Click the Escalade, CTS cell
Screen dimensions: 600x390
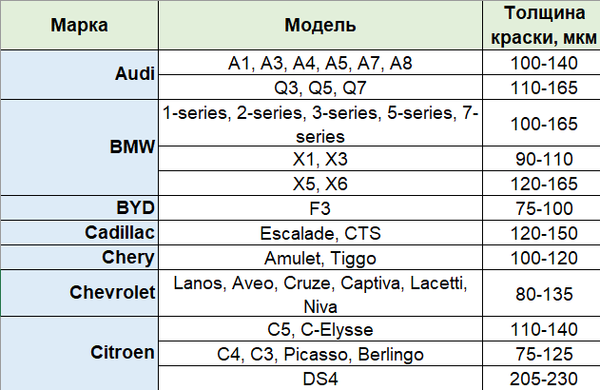tap(320, 233)
